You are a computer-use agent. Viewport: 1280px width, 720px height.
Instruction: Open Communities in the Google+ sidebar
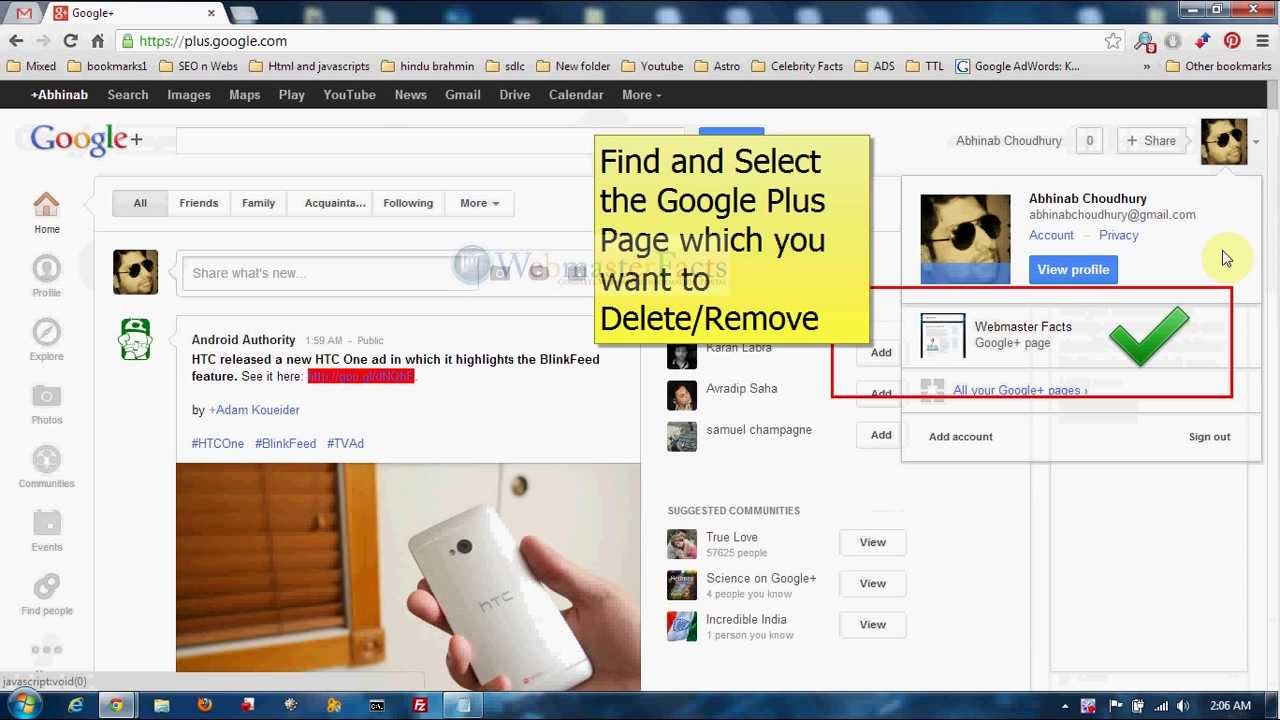(x=46, y=467)
